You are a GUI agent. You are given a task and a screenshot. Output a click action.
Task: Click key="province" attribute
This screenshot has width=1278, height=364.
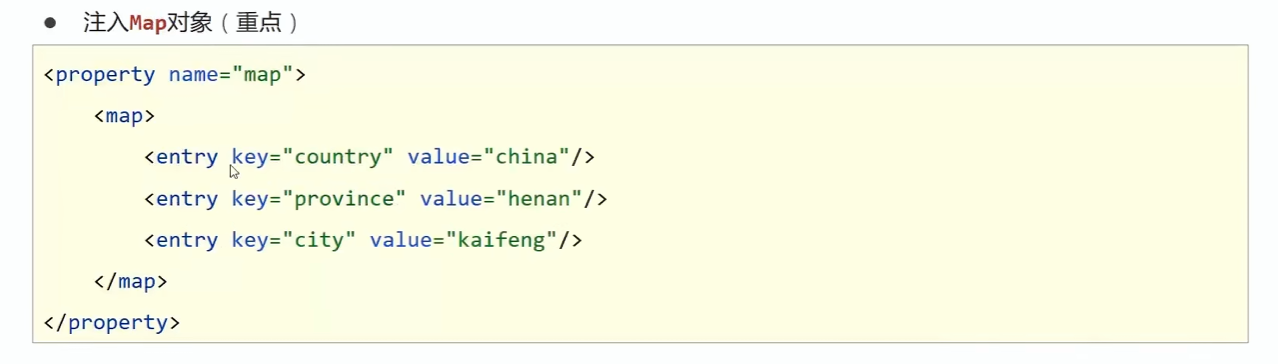pyautogui.click(x=319, y=199)
